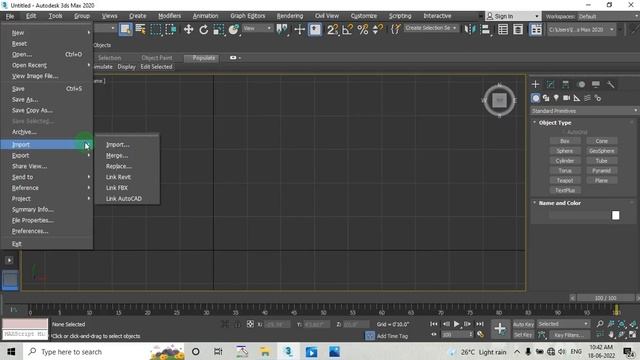Choose Link FBX in Import submenu

pyautogui.click(x=117, y=188)
